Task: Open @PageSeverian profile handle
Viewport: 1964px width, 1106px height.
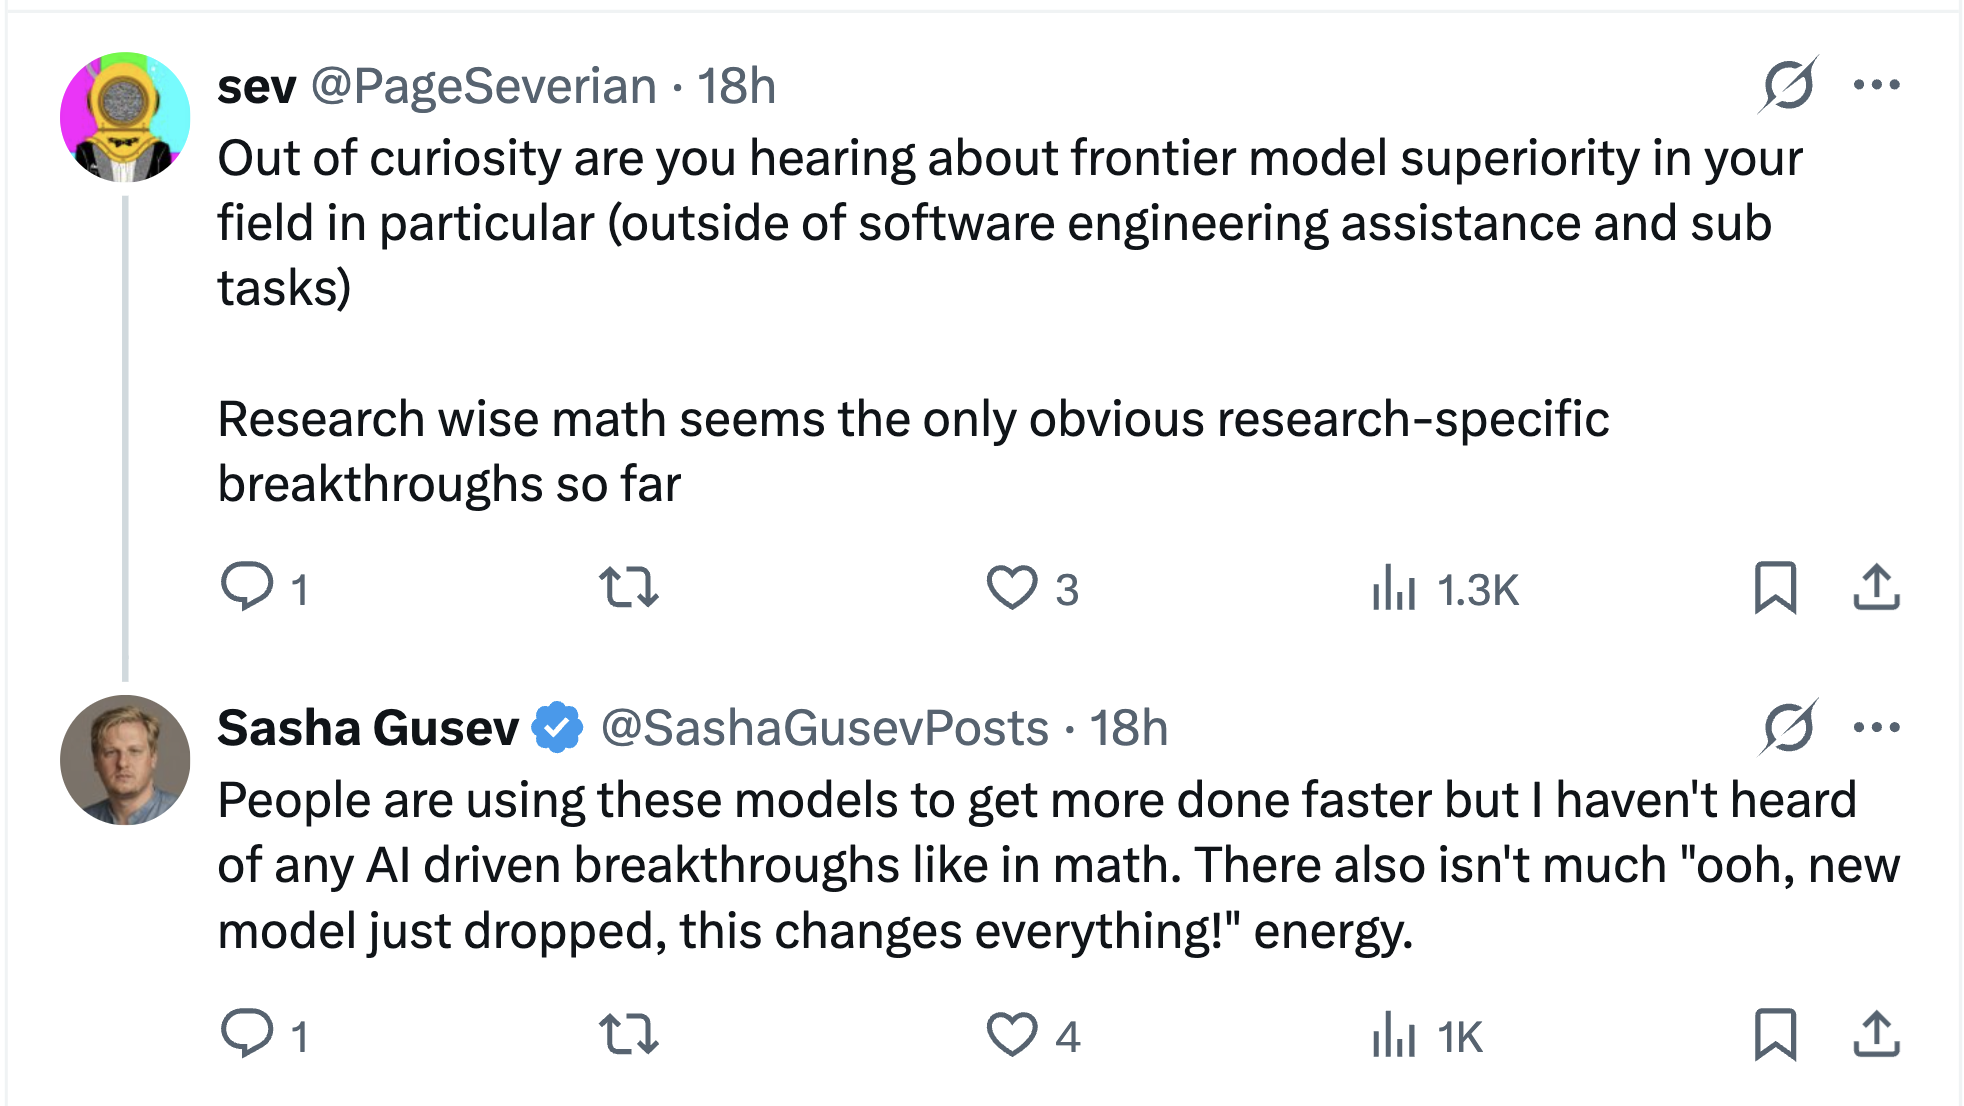Action: [484, 87]
